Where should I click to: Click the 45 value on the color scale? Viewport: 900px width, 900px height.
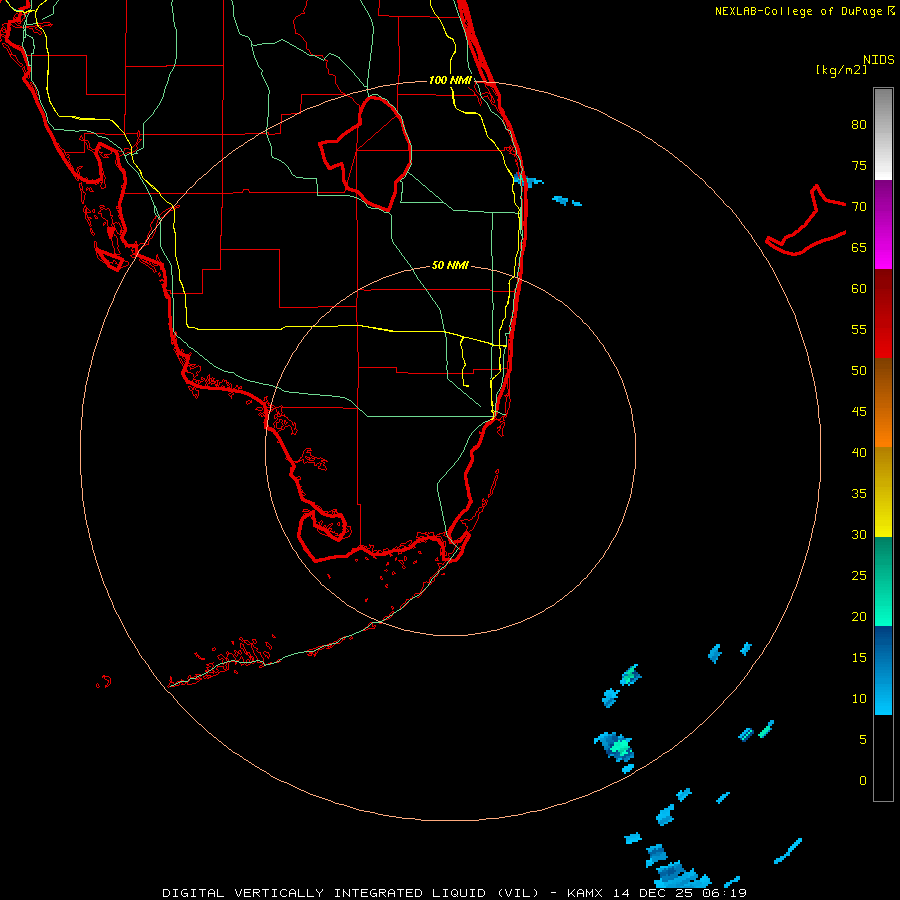(859, 412)
